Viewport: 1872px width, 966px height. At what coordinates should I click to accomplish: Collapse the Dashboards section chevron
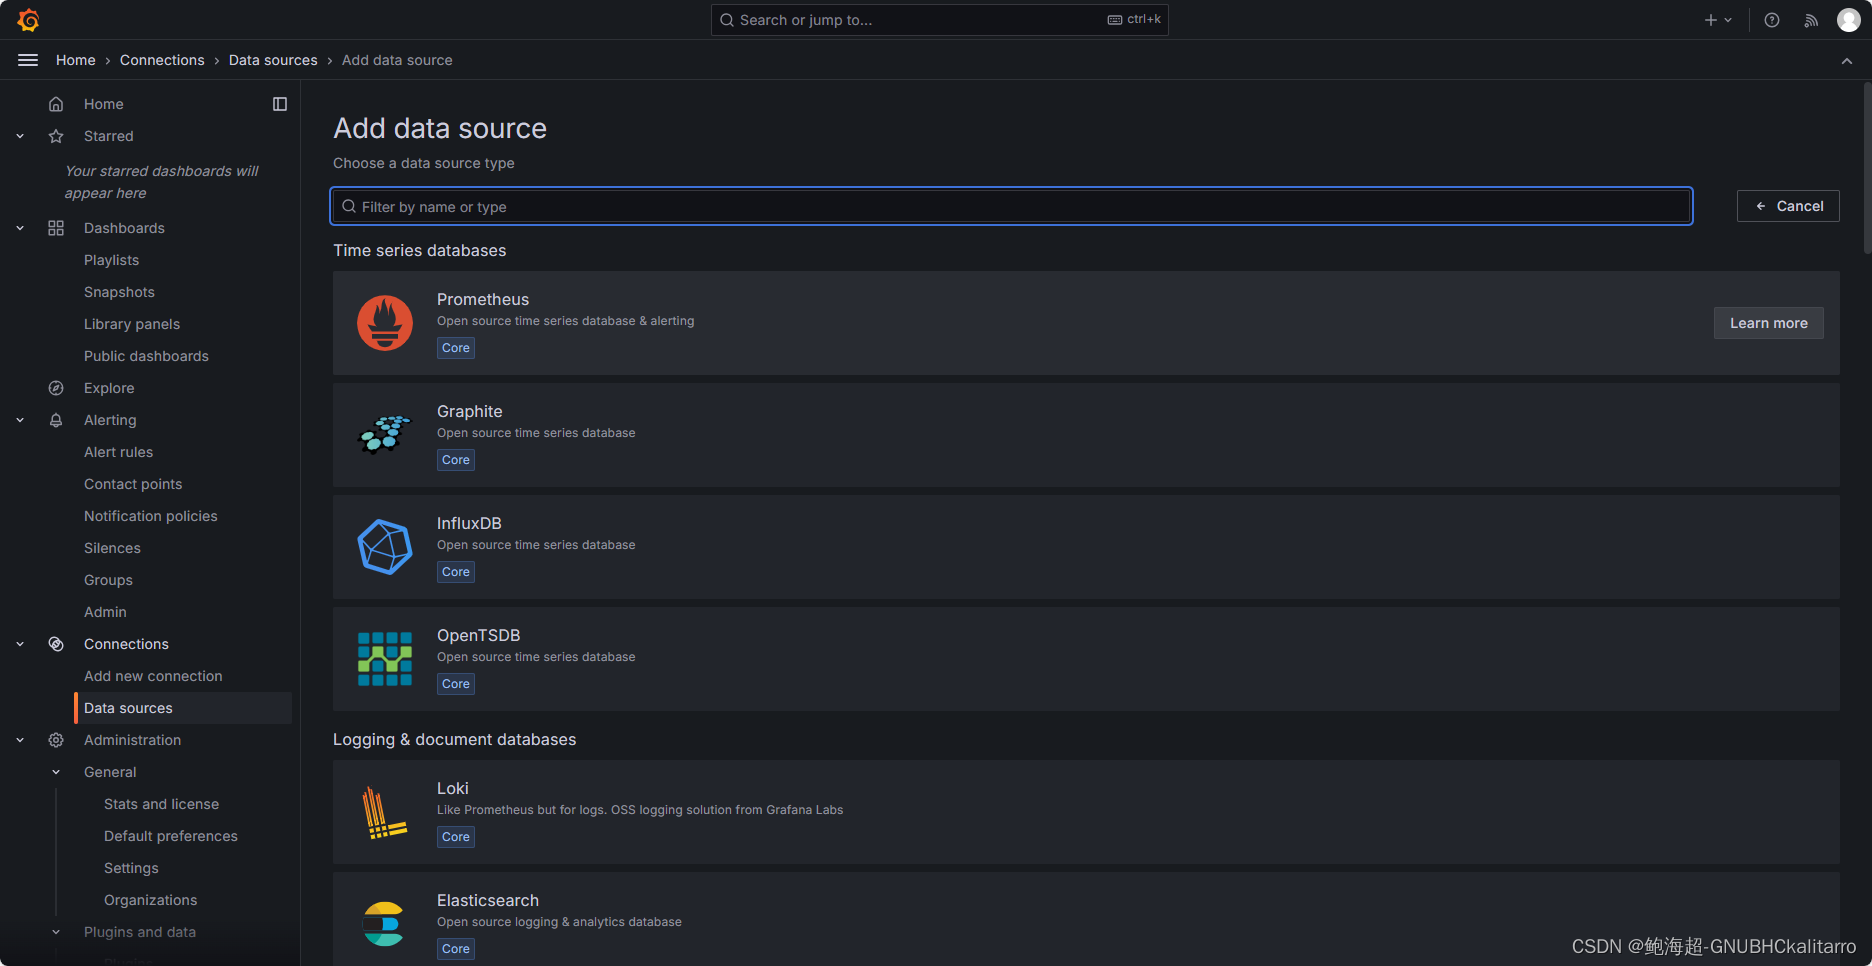coord(20,228)
